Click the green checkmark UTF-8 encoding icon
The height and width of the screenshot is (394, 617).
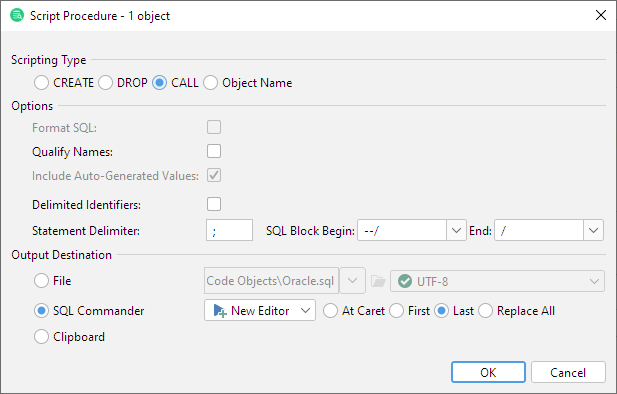(x=405, y=281)
